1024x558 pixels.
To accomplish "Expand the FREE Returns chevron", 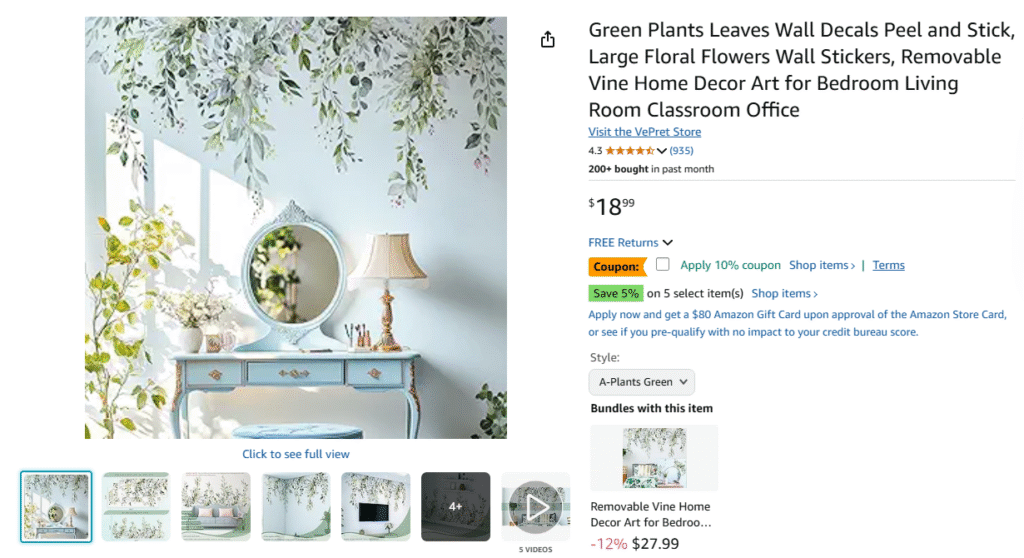I will [x=667, y=242].
